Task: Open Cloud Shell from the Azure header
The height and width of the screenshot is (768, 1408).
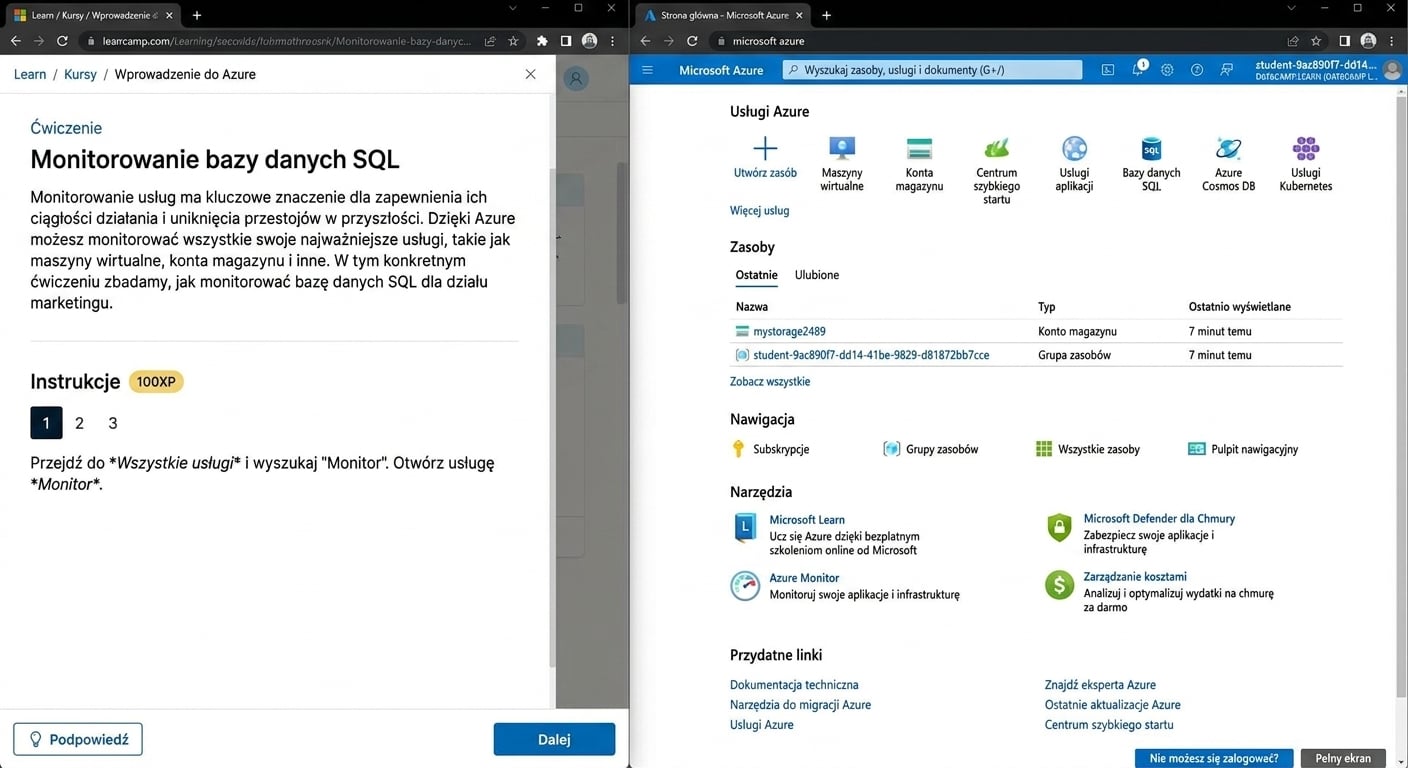Action: pos(1108,70)
